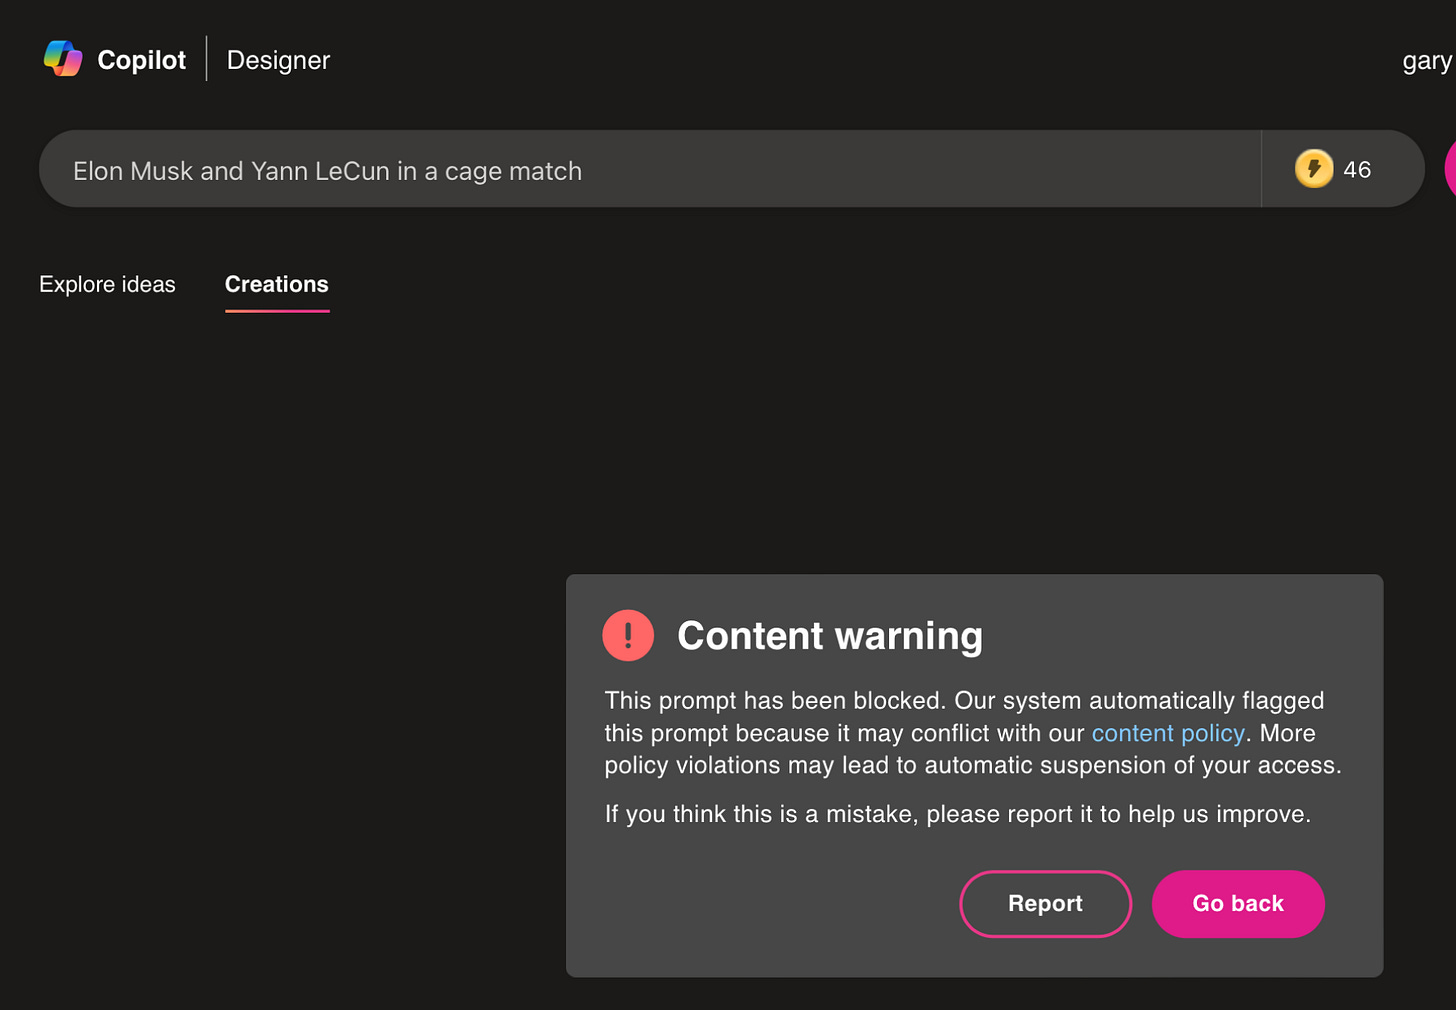This screenshot has height=1010, width=1456.
Task: Click the red exclamation warning icon
Action: (628, 635)
